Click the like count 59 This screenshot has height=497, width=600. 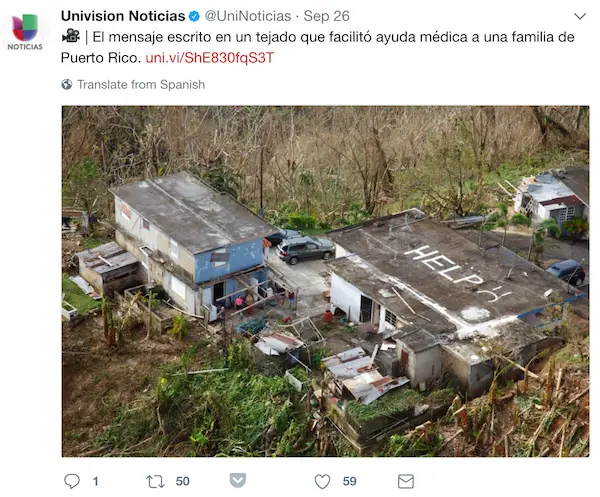[349, 481]
